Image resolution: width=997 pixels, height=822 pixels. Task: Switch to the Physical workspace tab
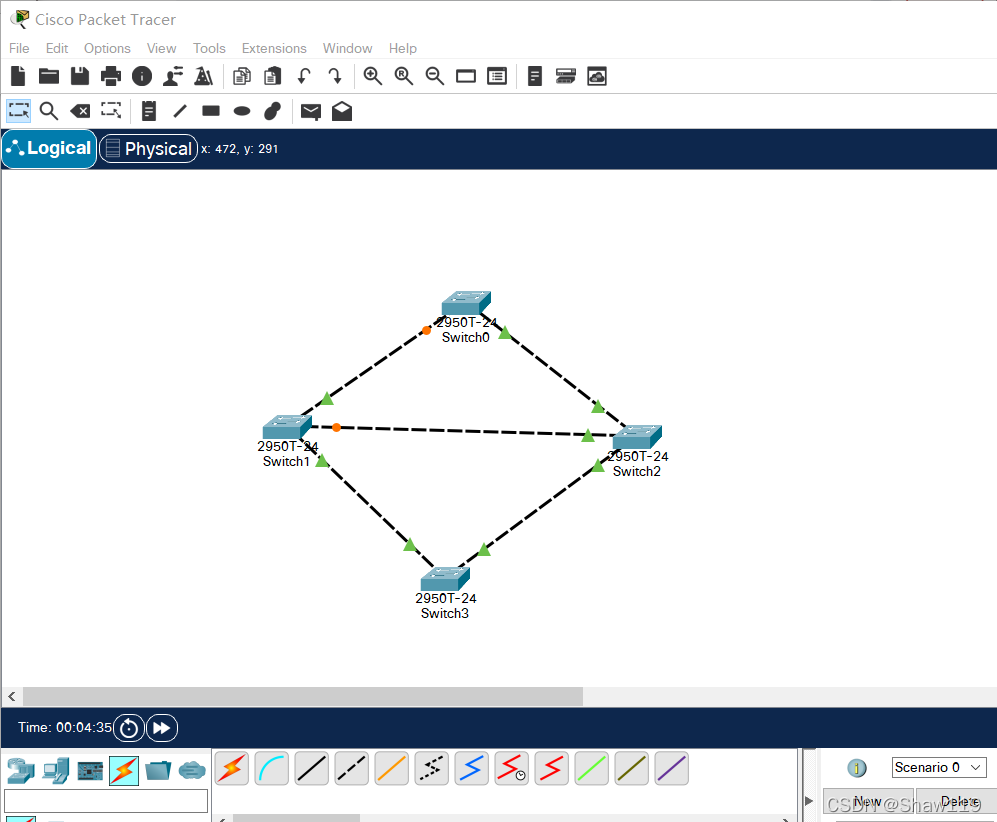[149, 149]
